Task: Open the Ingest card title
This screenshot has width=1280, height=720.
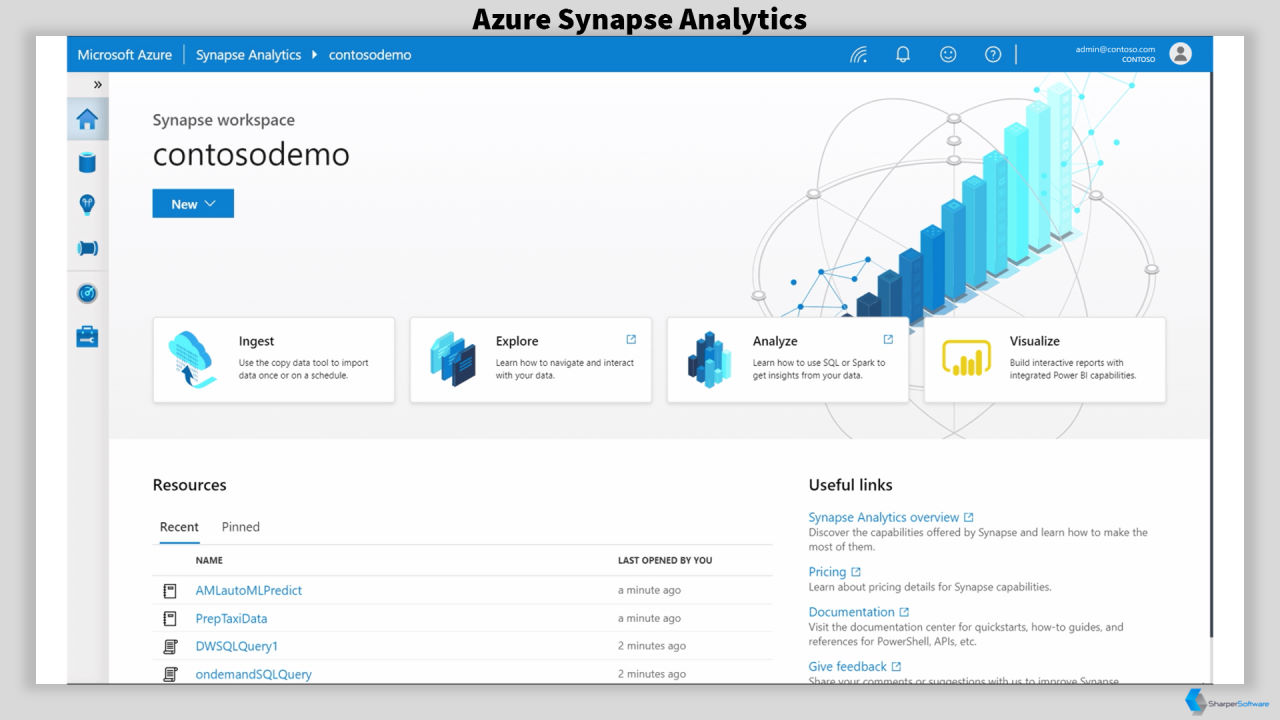Action: [x=256, y=341]
